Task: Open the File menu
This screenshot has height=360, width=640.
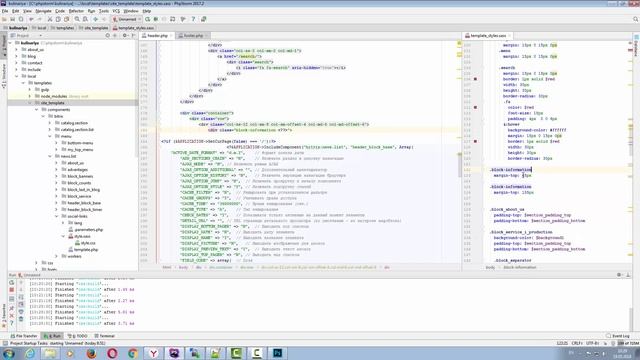Action: 5,11
